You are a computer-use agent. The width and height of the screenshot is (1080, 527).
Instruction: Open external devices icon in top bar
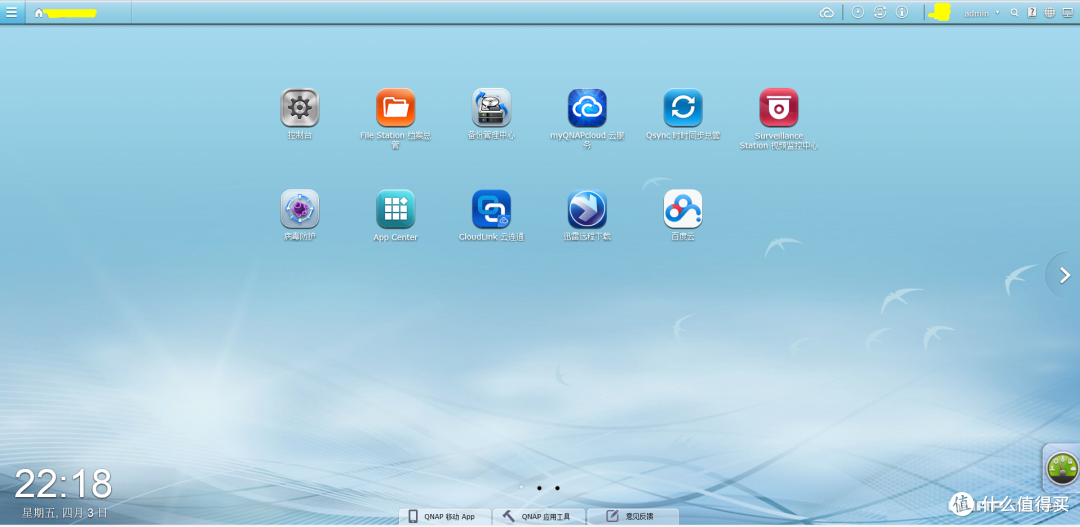[880, 12]
